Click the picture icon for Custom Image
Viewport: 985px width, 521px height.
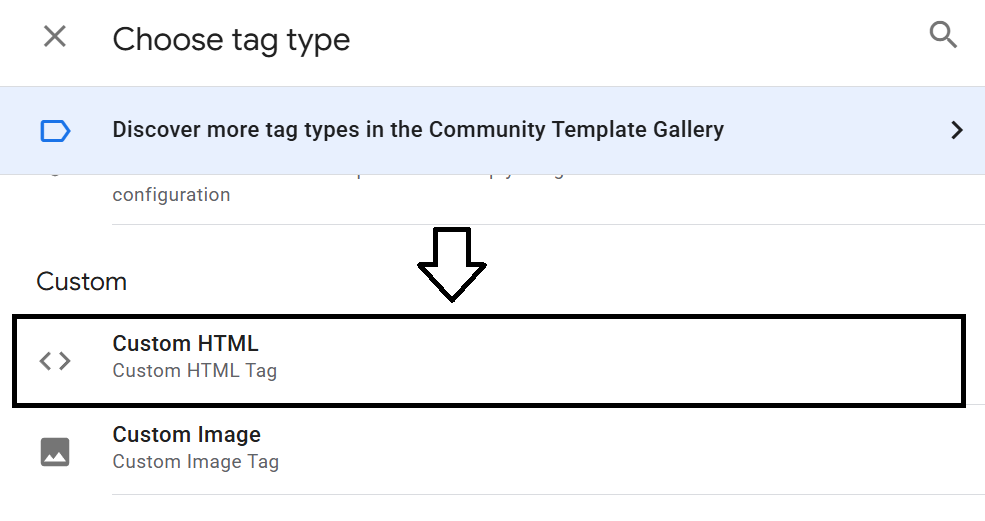click(55, 452)
